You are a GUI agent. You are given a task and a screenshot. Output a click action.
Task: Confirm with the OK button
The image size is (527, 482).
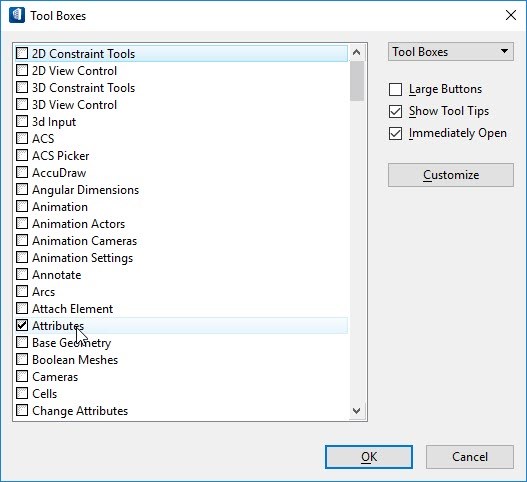coord(369,457)
